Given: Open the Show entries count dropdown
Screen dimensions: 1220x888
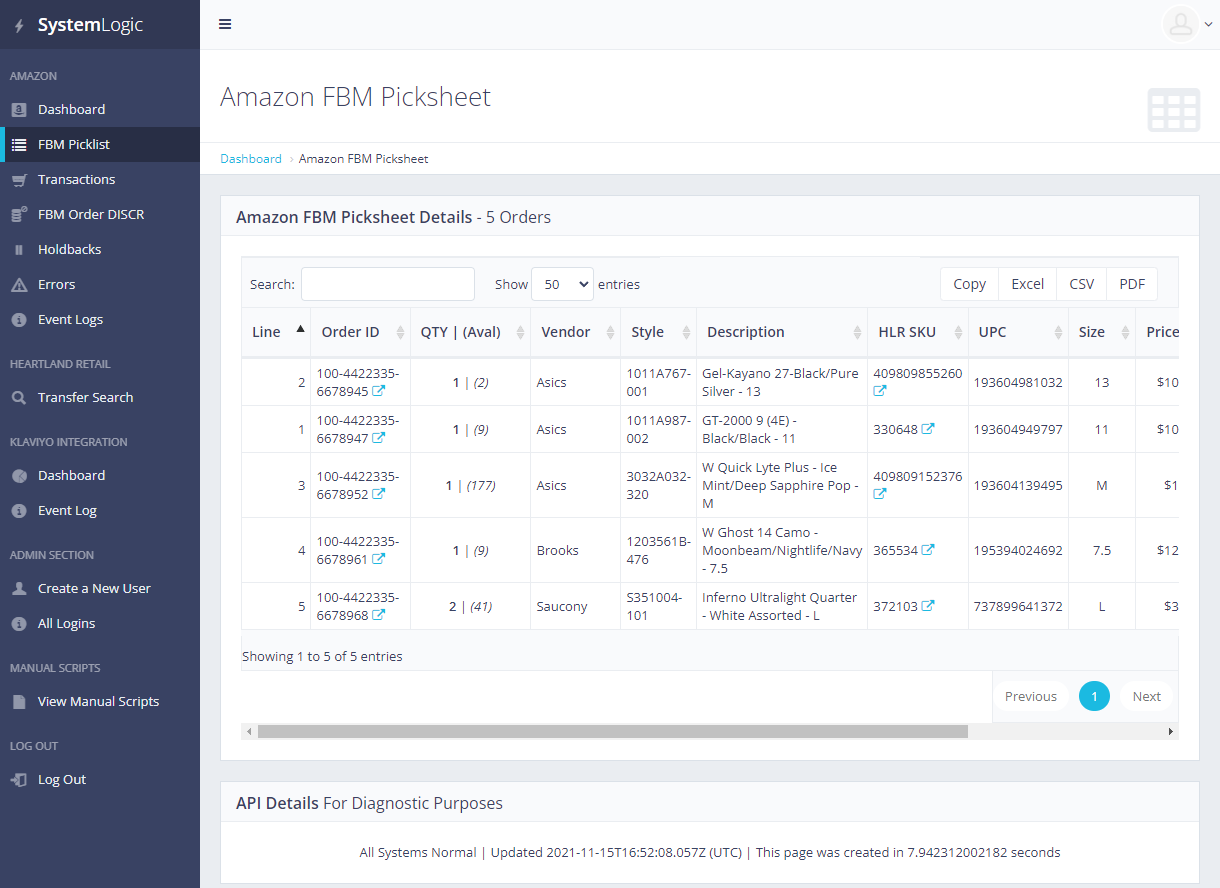Looking at the screenshot, I should (x=562, y=284).
